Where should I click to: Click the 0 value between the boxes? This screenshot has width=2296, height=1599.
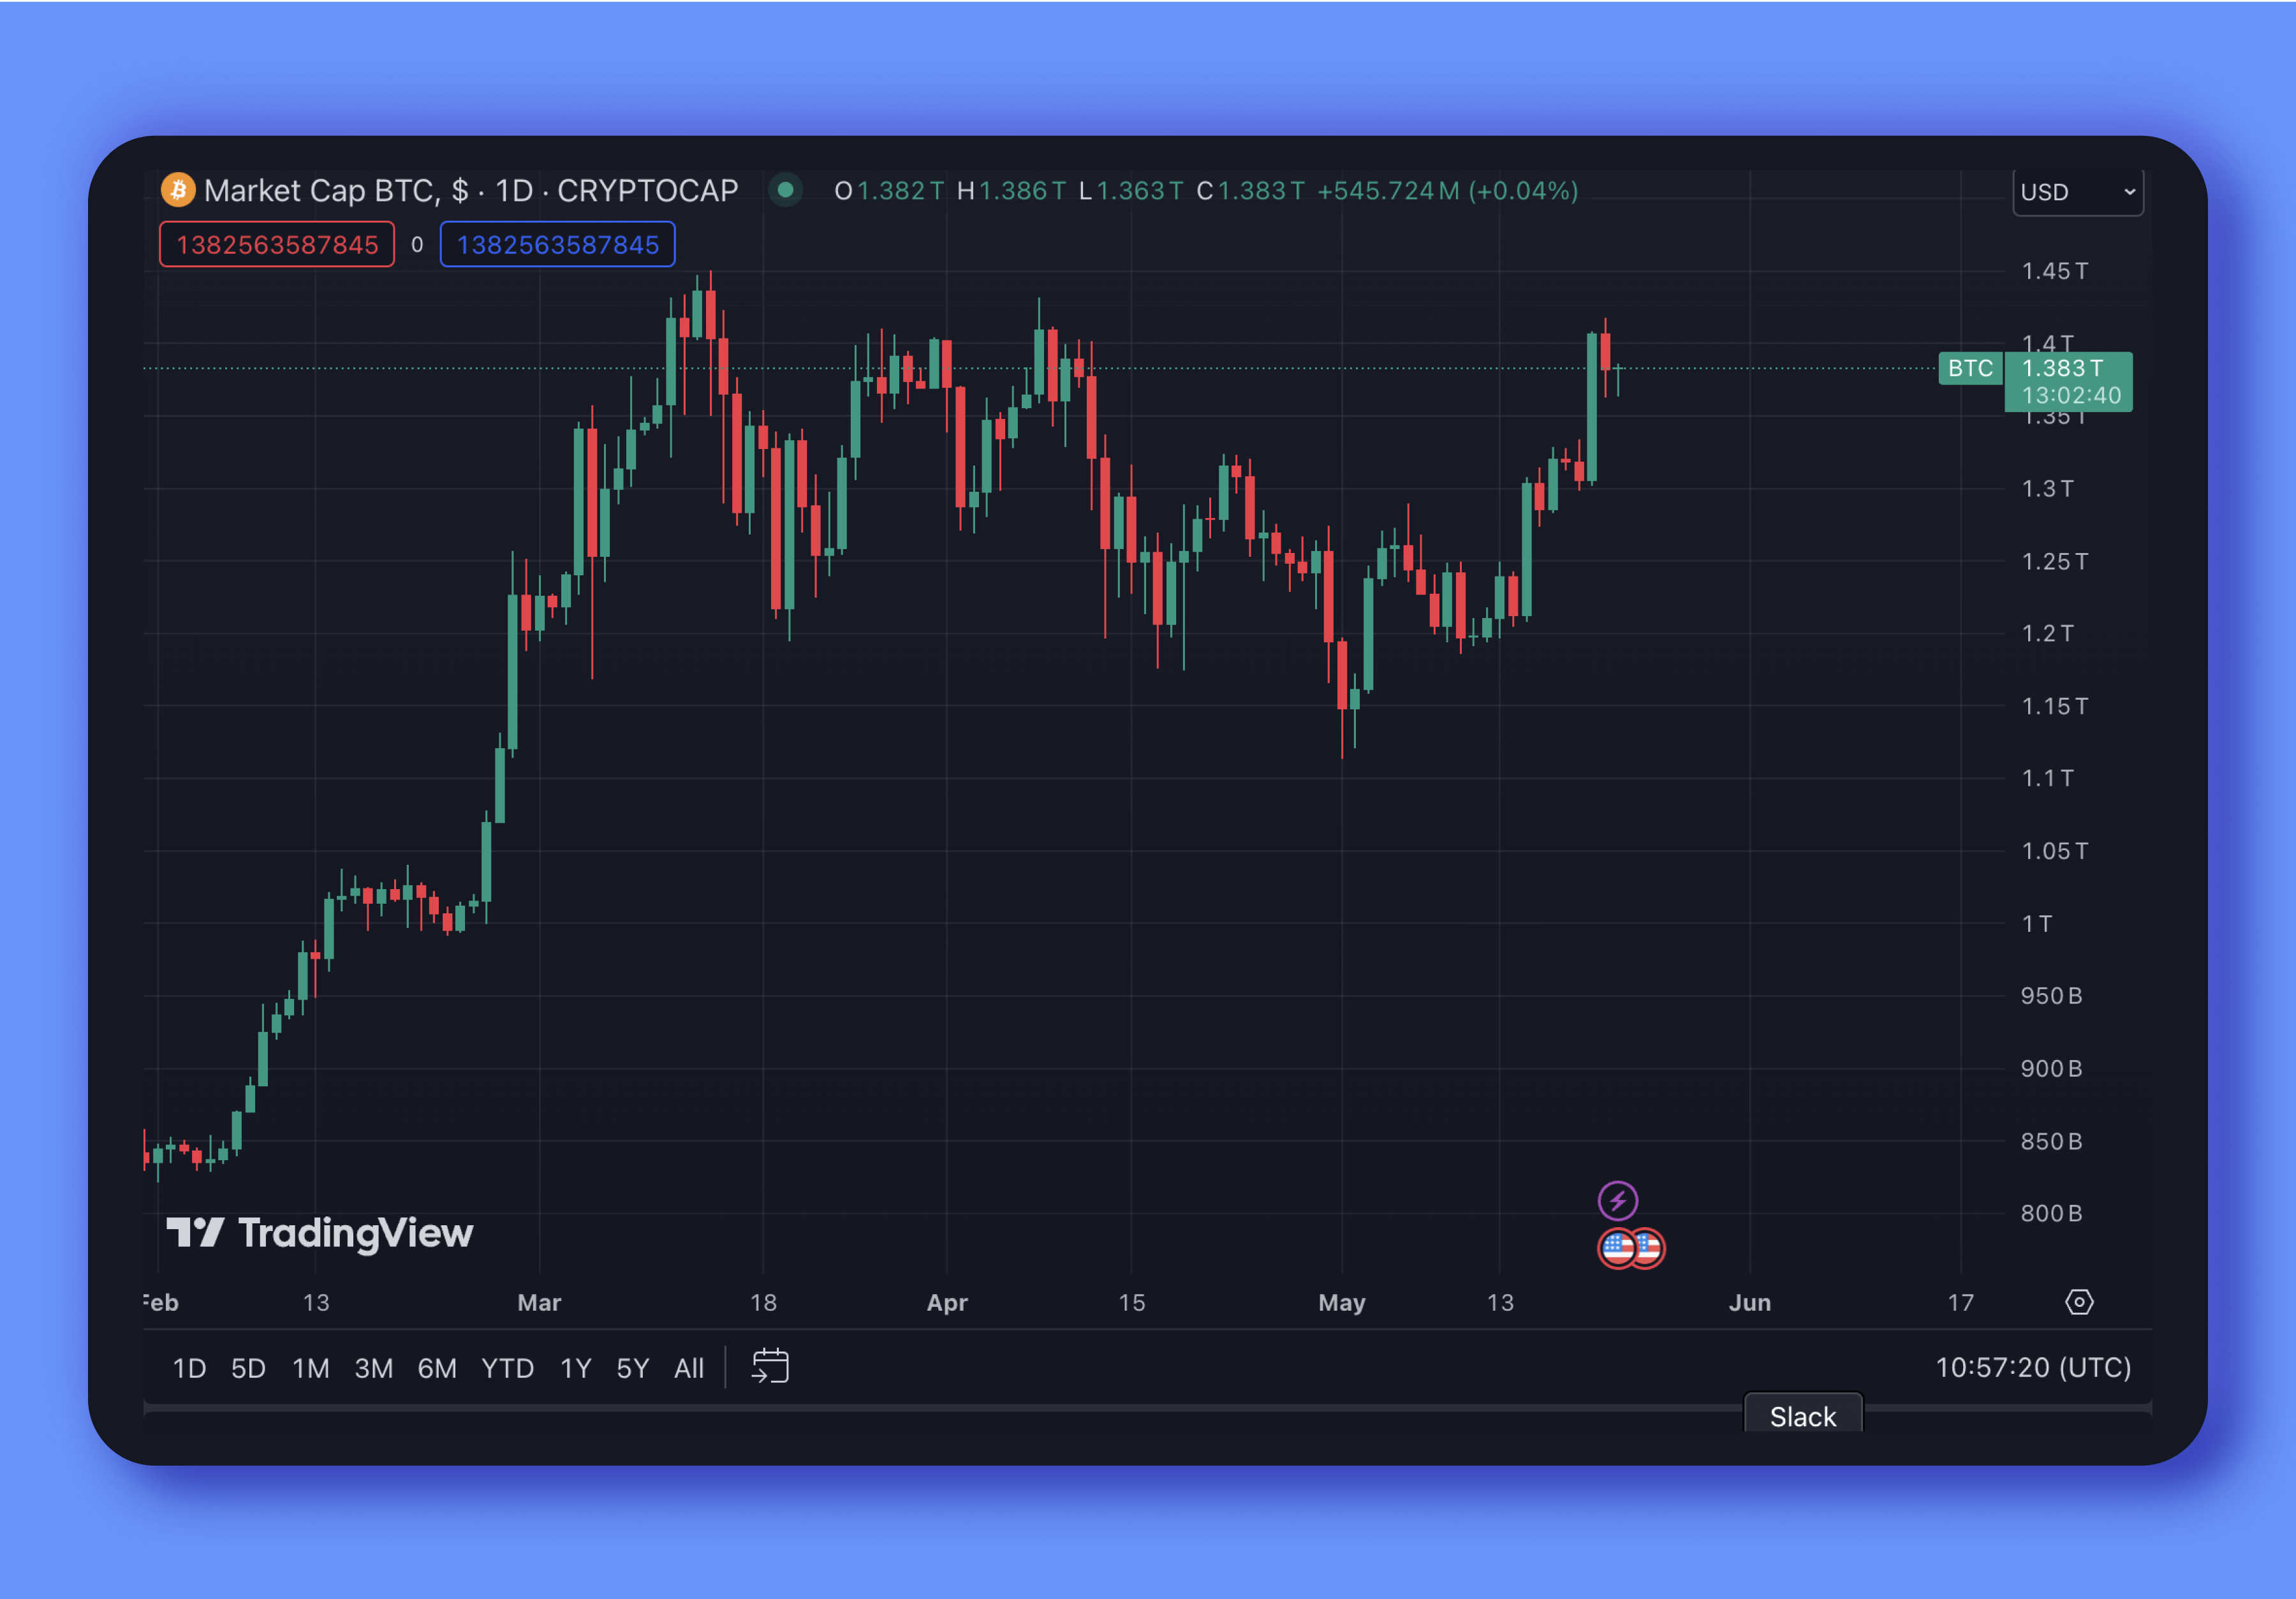click(417, 245)
